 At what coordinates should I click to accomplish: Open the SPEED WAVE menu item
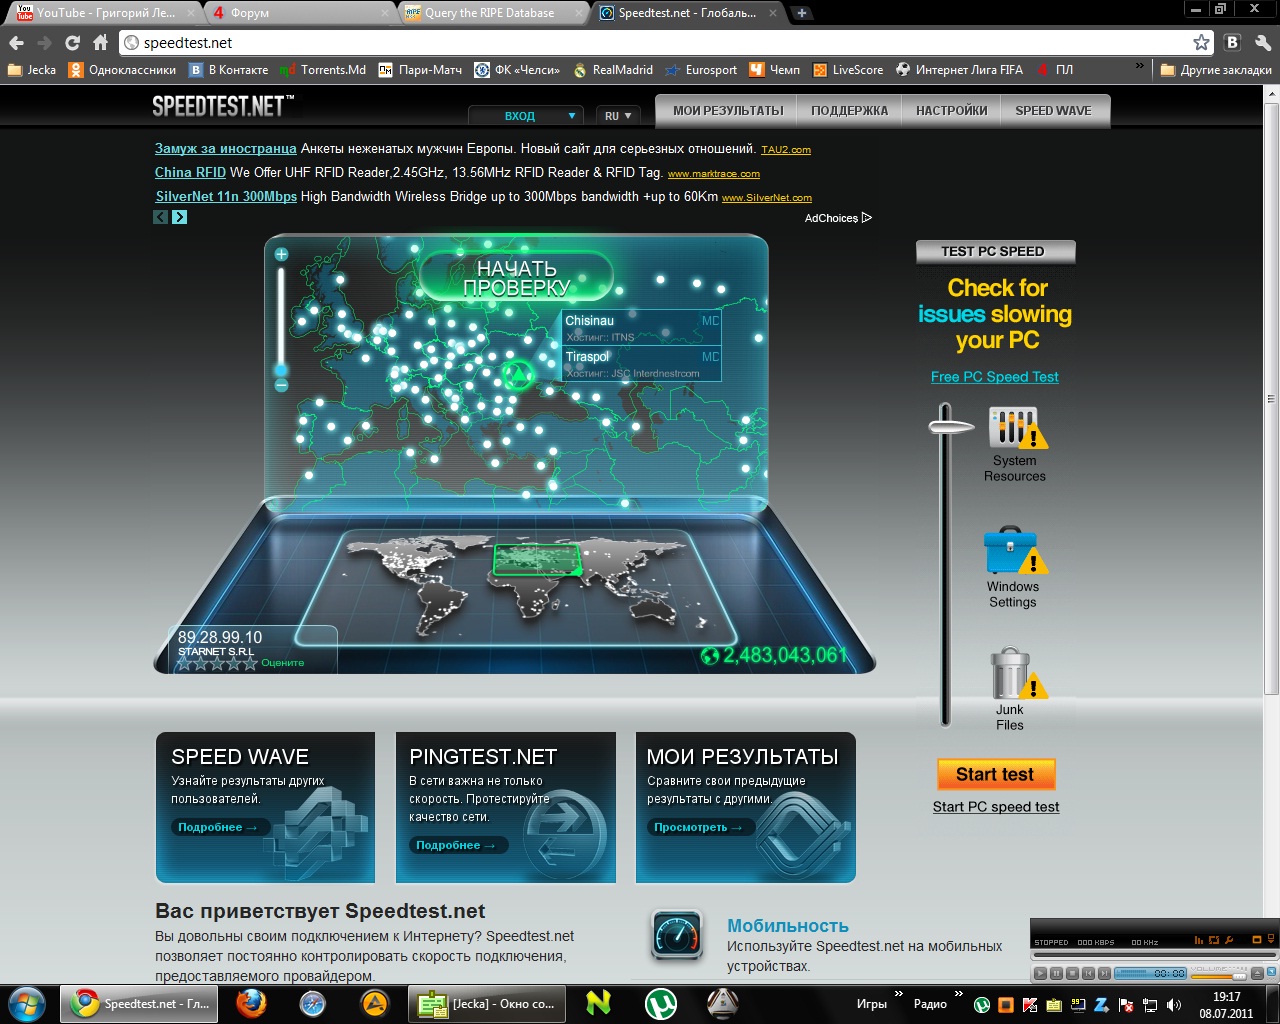[x=1053, y=110]
